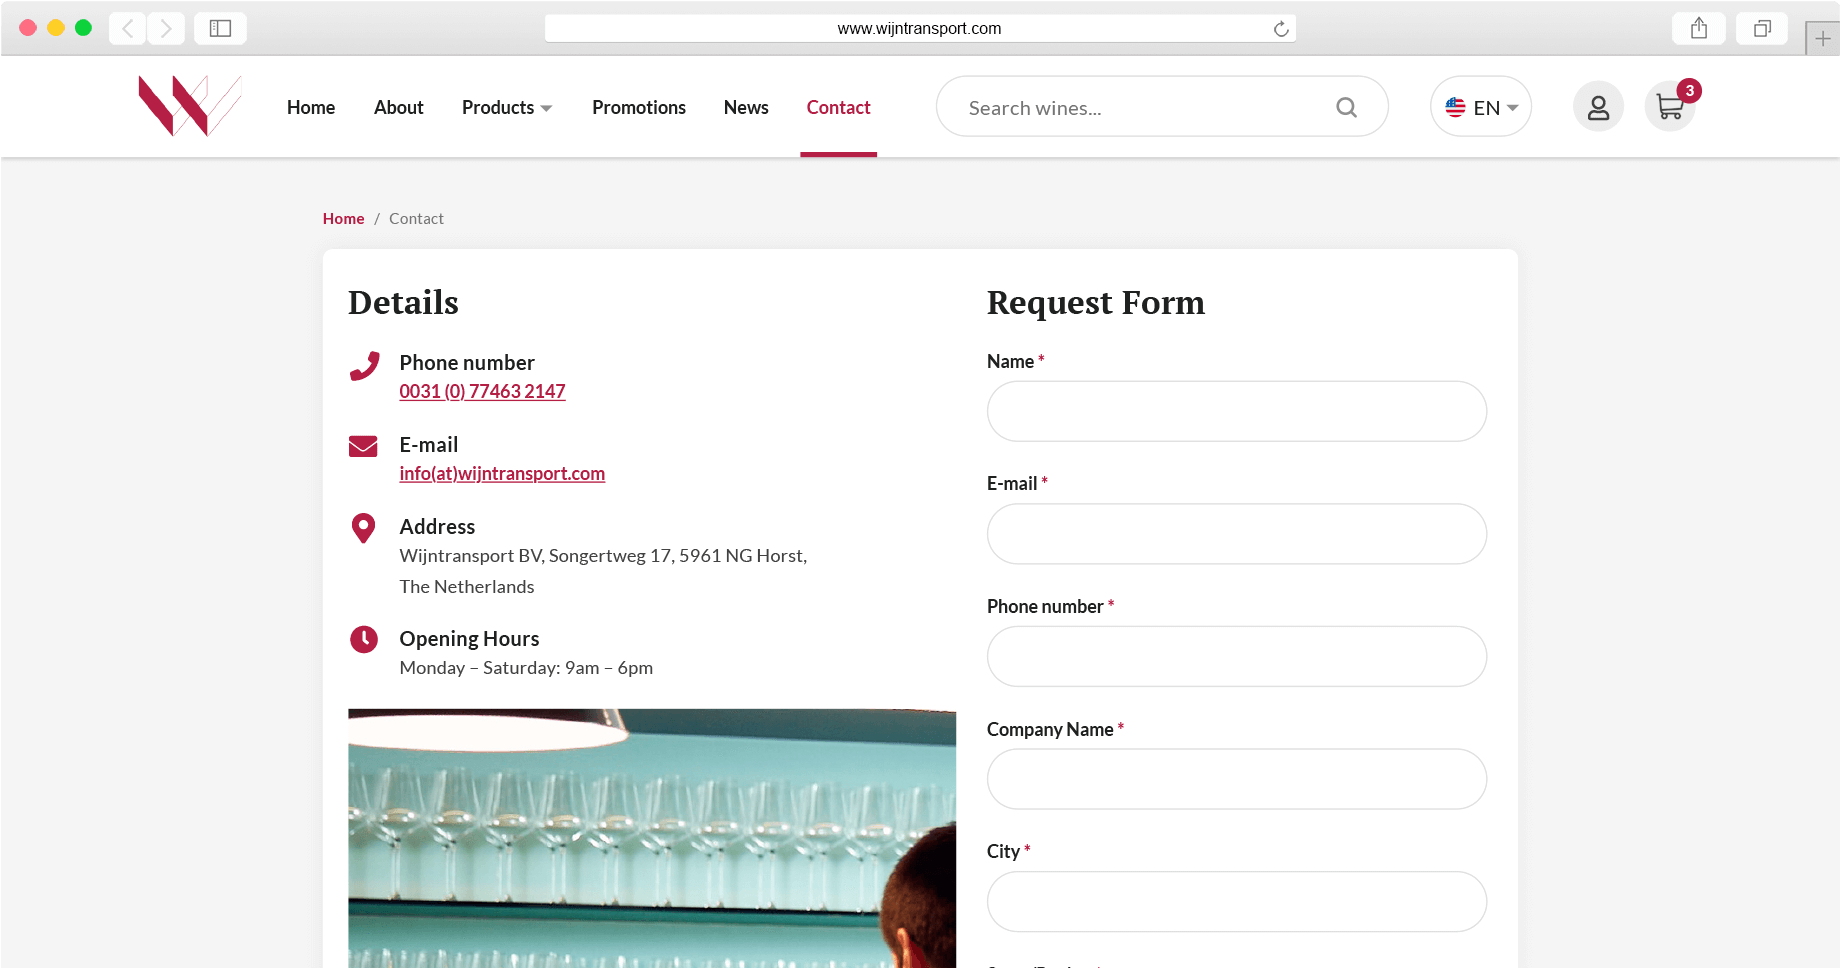This screenshot has width=1841, height=971.
Task: Click the browser forward arrow
Action: tap(166, 28)
